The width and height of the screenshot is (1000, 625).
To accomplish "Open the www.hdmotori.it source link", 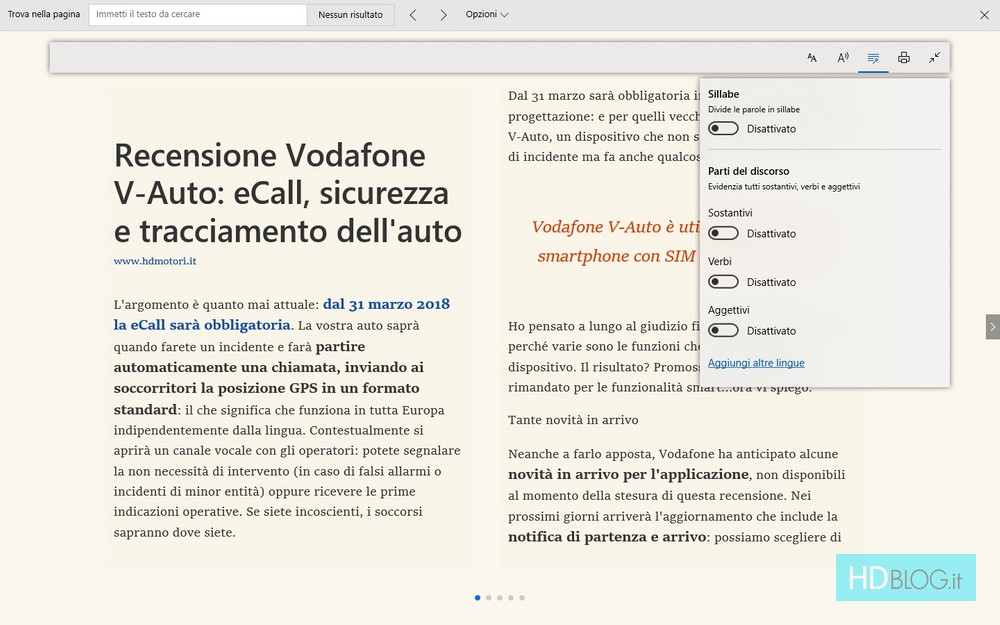I will point(155,261).
